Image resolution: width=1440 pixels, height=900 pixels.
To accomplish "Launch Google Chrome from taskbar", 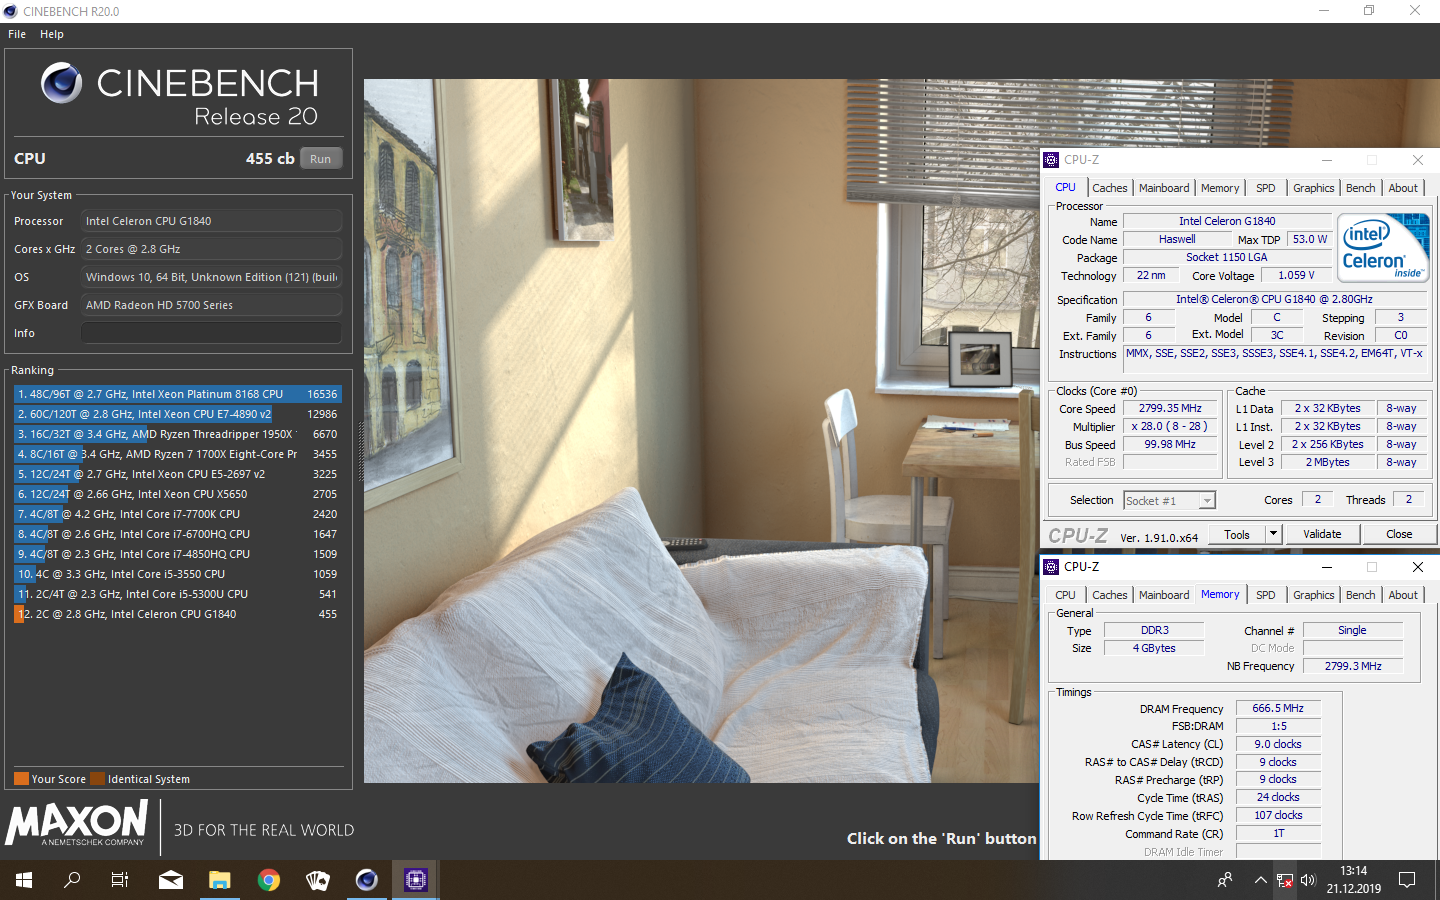I will click(269, 880).
